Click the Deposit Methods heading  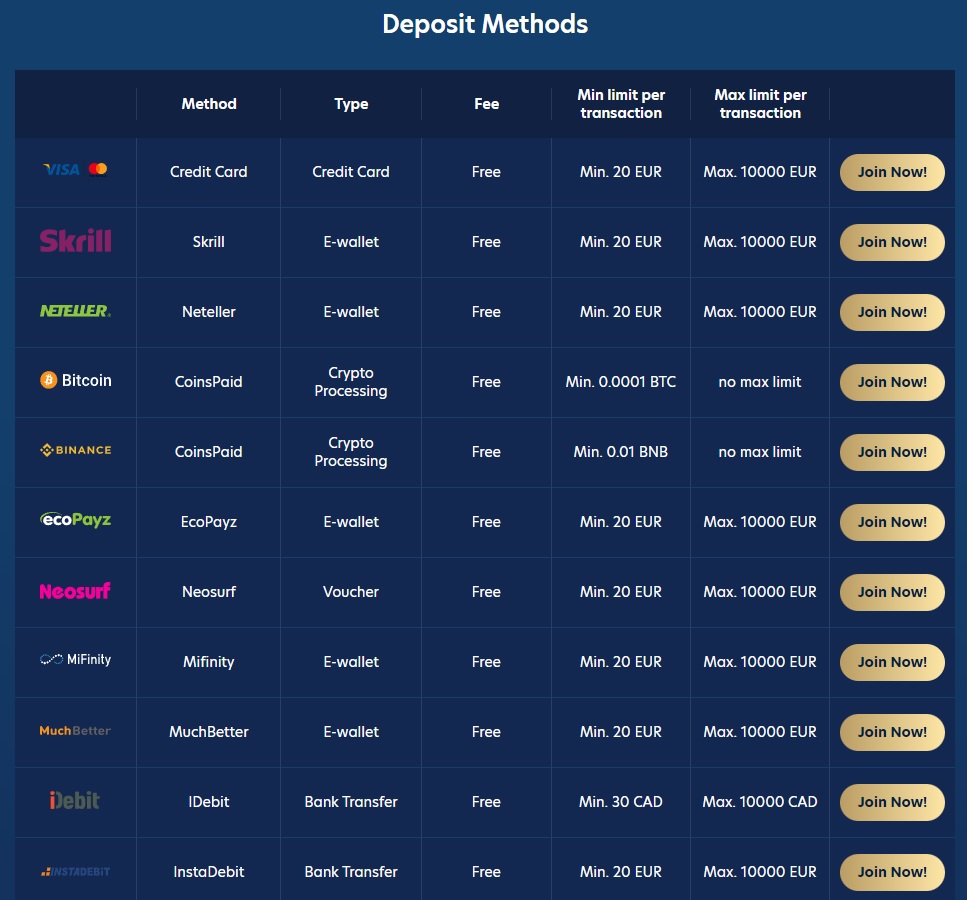coord(485,24)
